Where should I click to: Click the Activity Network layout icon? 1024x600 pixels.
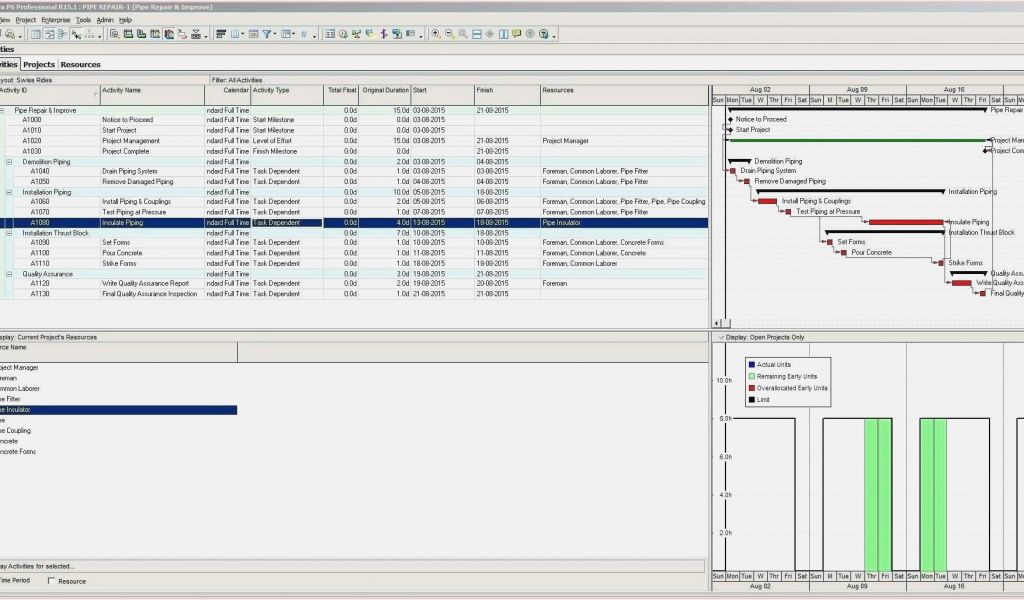[61, 34]
